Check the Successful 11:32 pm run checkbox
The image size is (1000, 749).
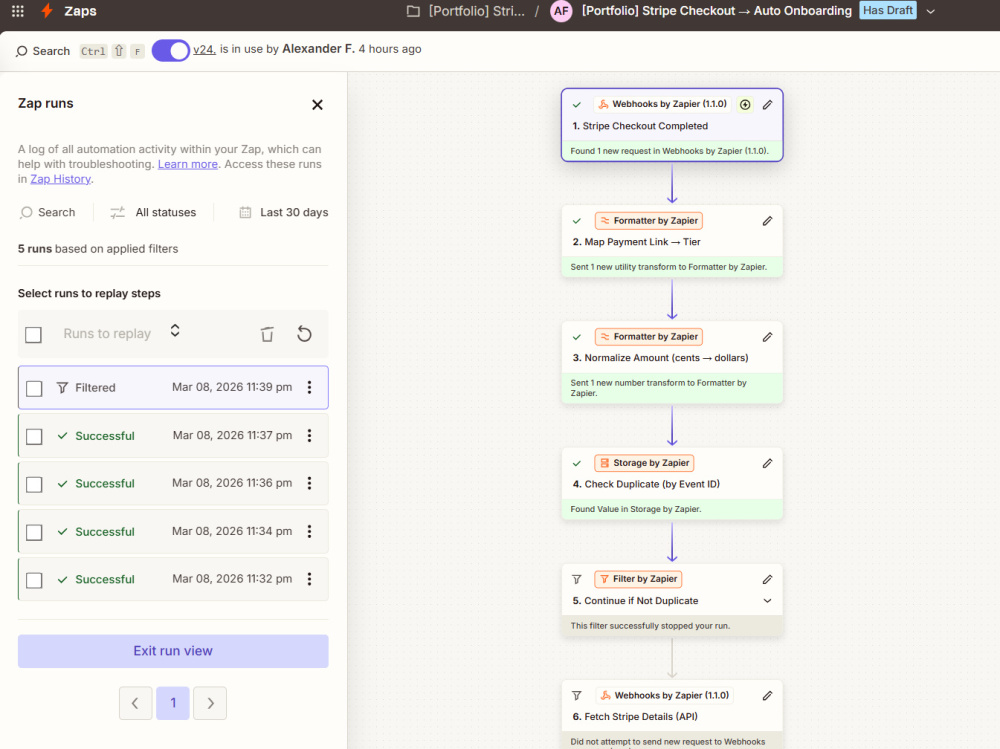click(34, 580)
